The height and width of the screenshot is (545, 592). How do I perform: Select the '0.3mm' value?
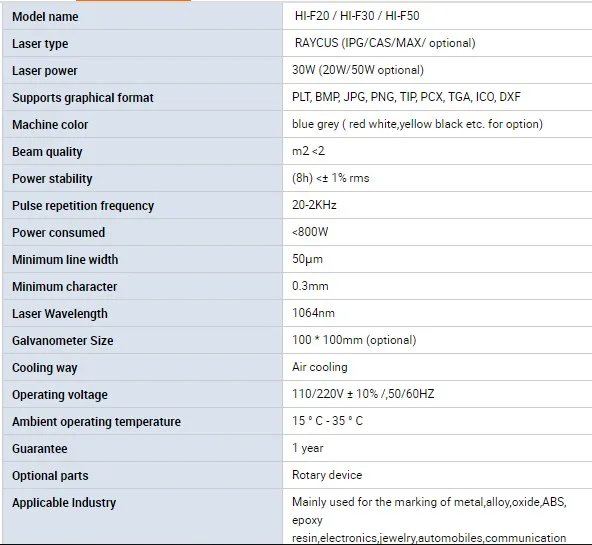click(x=310, y=286)
